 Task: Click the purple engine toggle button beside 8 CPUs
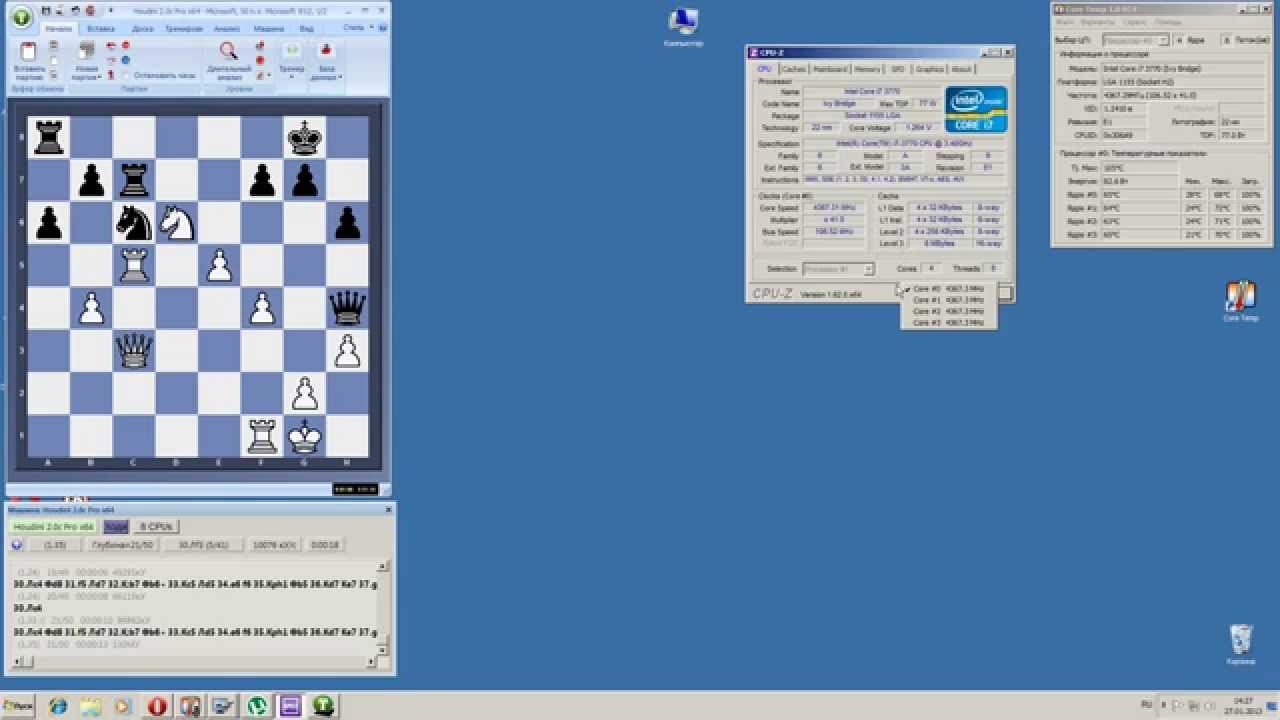tap(116, 526)
